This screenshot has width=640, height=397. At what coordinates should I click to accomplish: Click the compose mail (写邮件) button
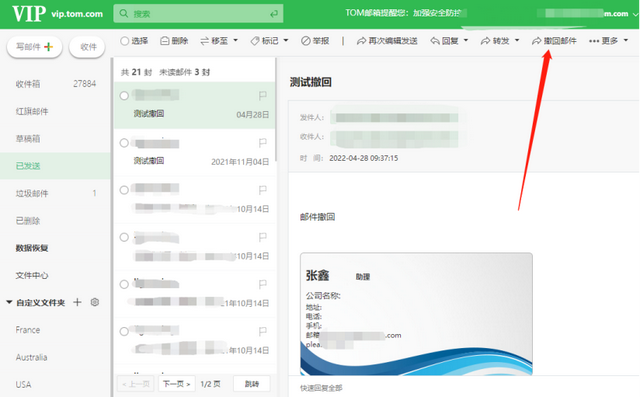(35, 47)
